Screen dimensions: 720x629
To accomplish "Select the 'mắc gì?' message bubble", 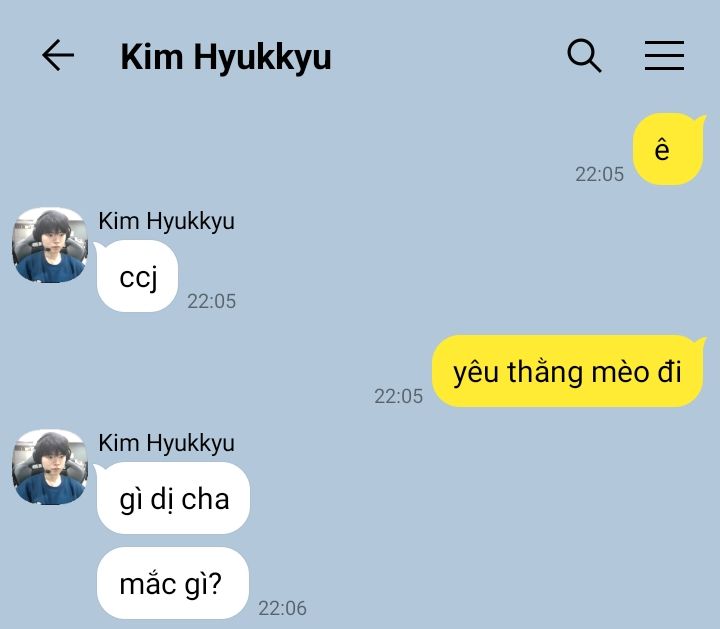I will [173, 583].
